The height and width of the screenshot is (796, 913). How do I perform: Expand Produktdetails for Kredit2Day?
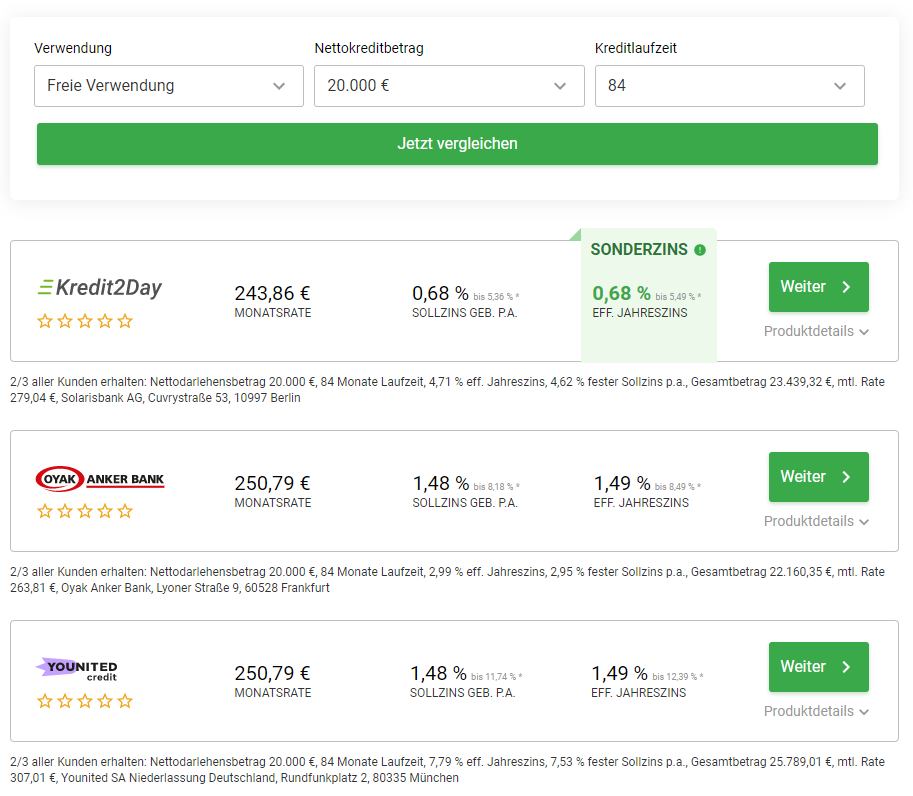coord(816,331)
